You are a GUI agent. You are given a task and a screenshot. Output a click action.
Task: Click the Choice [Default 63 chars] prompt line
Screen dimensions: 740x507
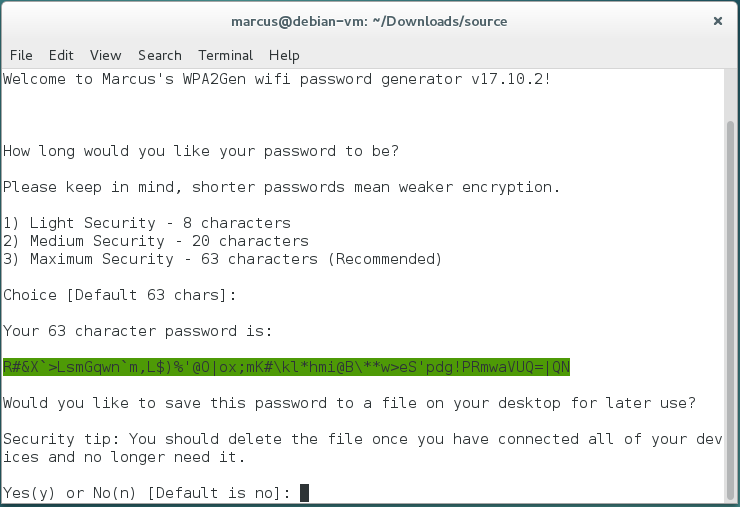pos(121,295)
